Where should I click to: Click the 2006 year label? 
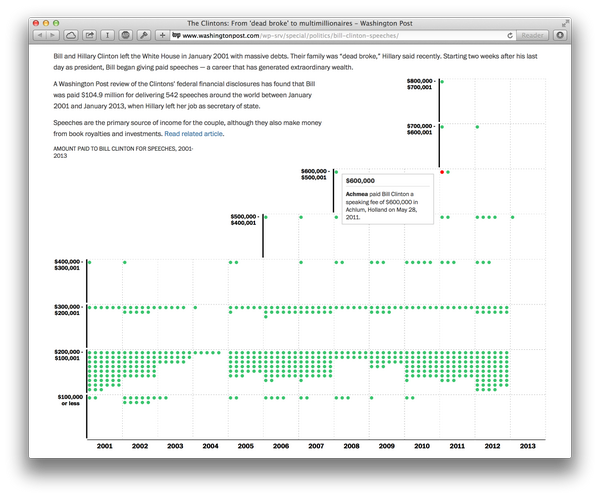click(281, 446)
